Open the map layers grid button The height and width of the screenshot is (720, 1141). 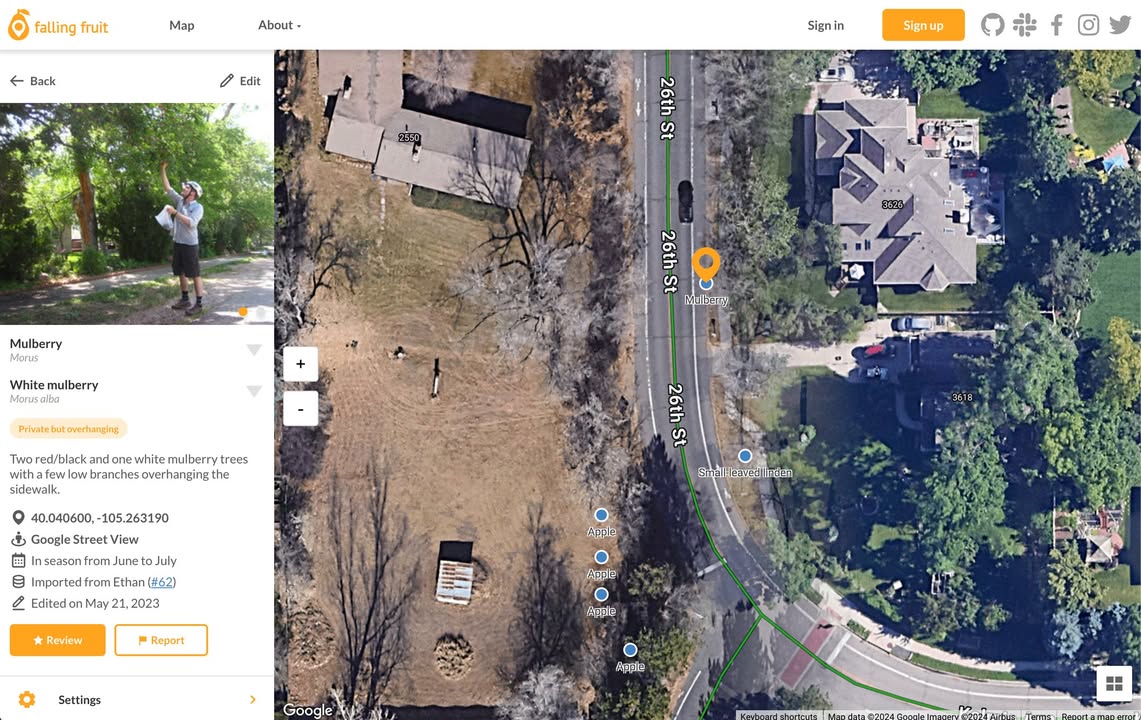click(x=1114, y=684)
